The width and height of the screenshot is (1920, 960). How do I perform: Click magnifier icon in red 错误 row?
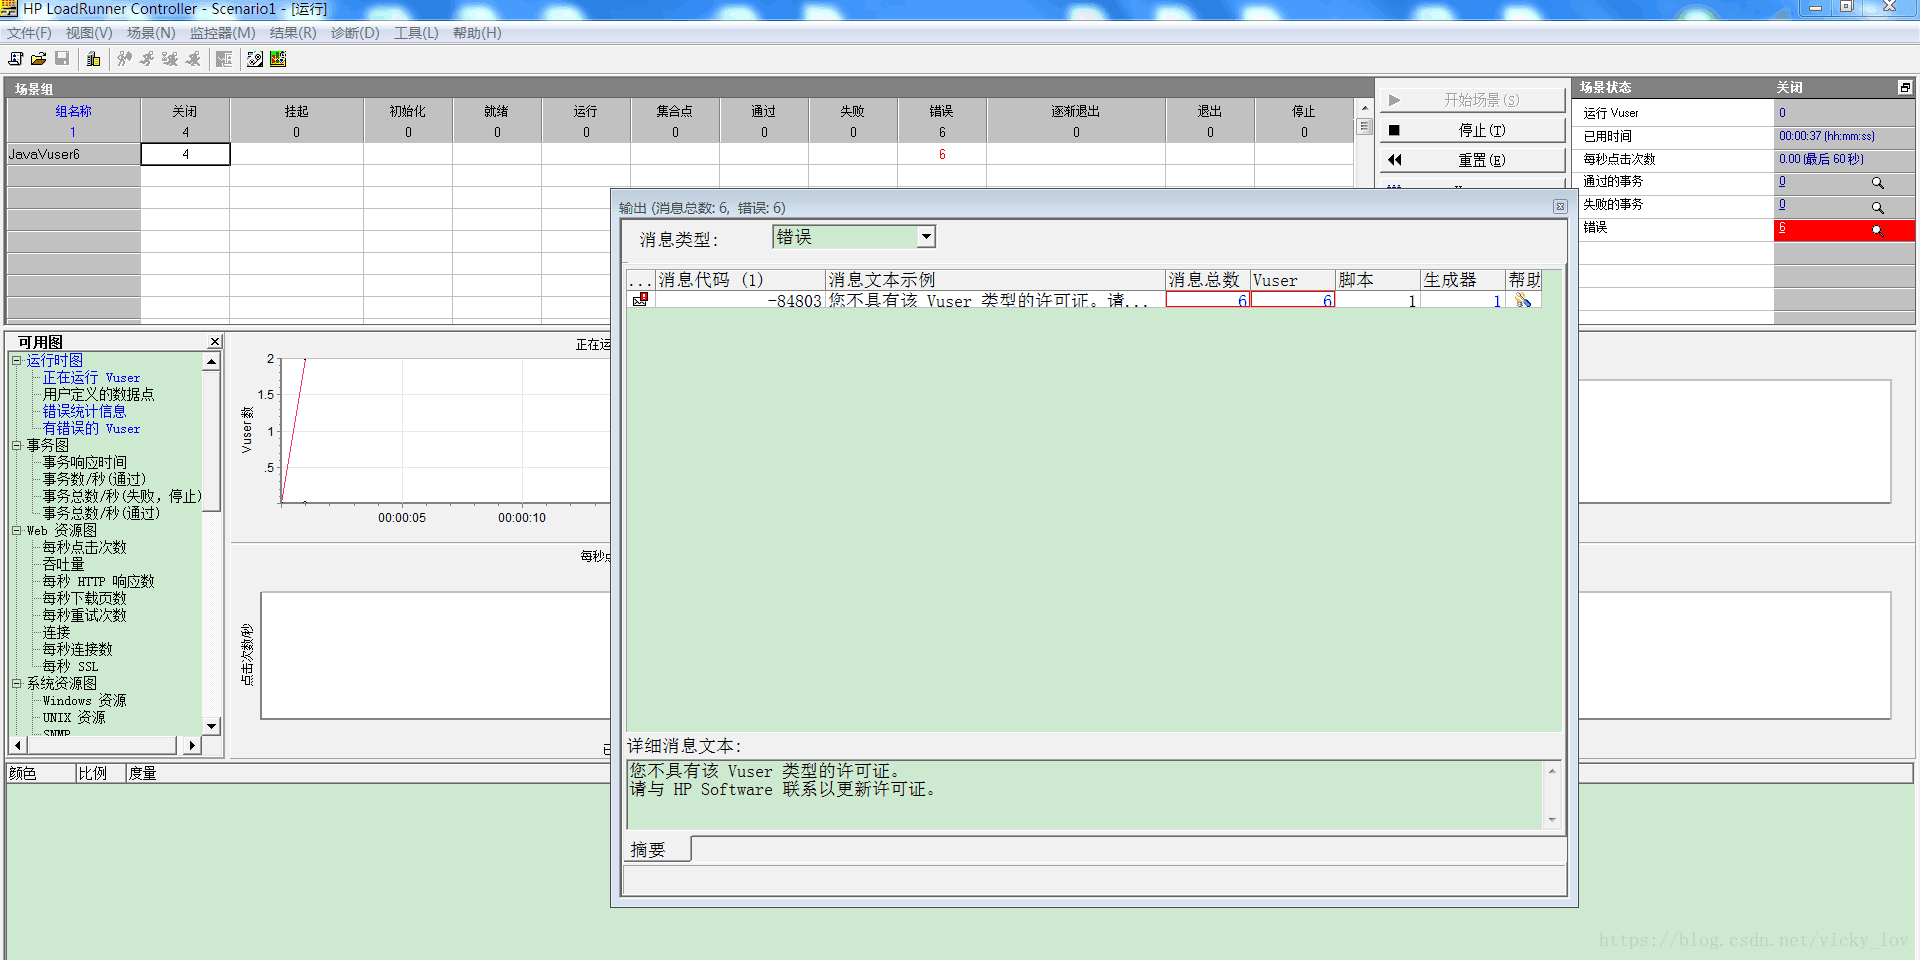click(x=1877, y=230)
